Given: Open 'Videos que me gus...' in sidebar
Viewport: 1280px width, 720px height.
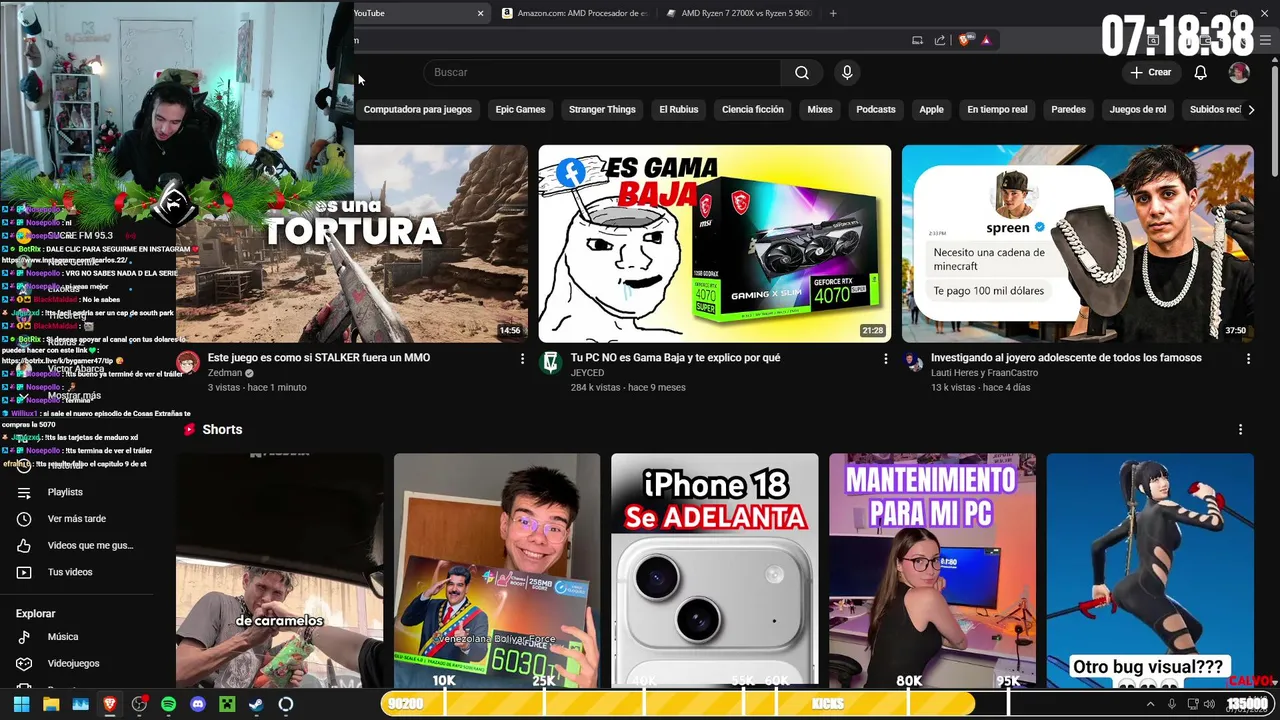Looking at the screenshot, I should pos(88,545).
